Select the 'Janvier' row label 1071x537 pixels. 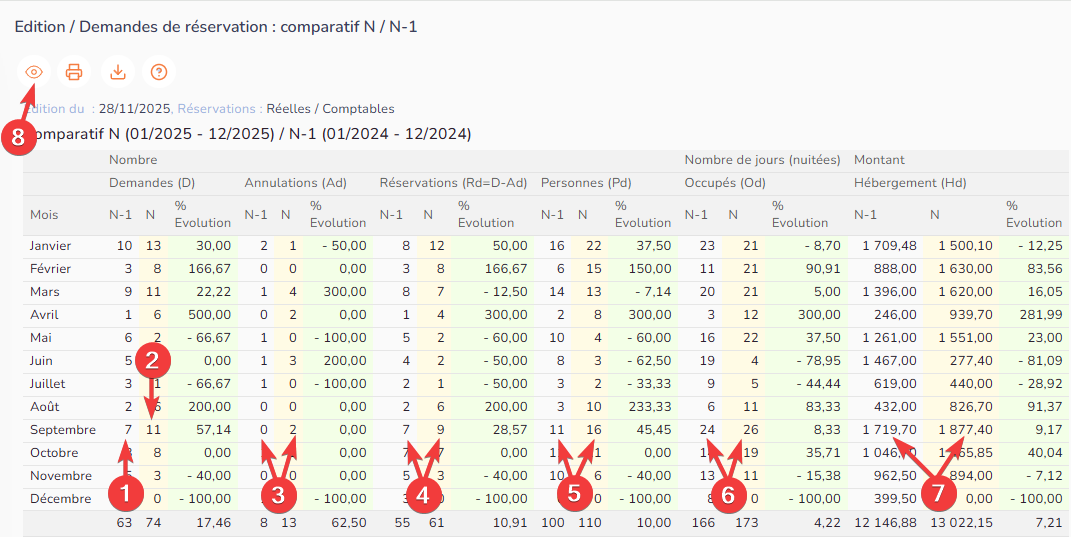(50, 246)
